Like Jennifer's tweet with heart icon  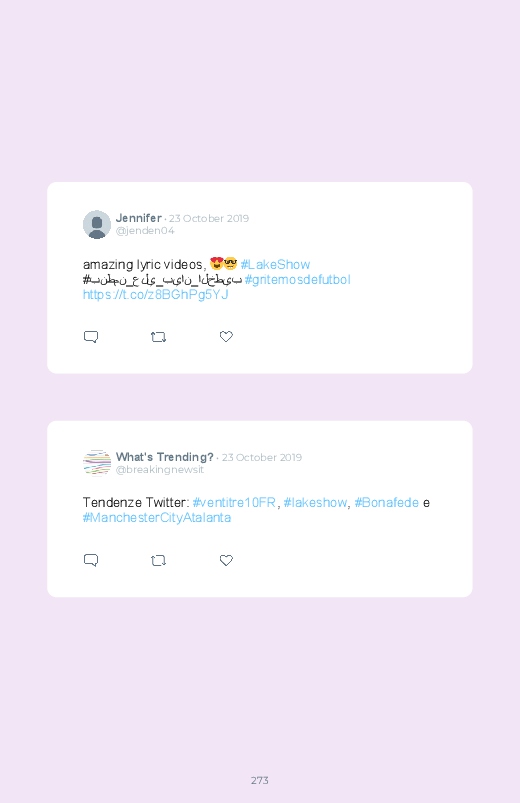226,336
